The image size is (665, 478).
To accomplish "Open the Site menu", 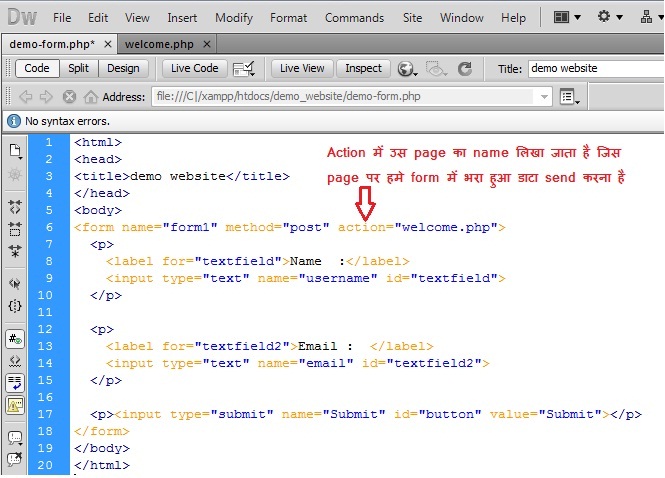I will 412,18.
